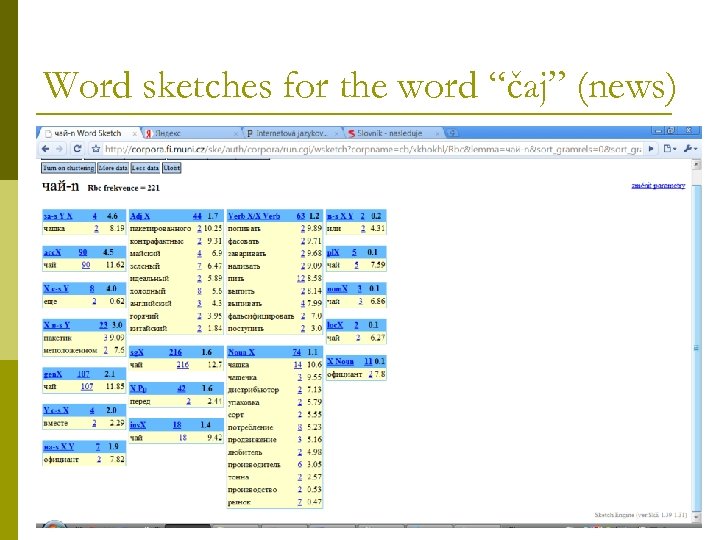The height and width of the screenshot is (540, 720).
Task: Click the URL address bar
Action: [x=372, y=149]
